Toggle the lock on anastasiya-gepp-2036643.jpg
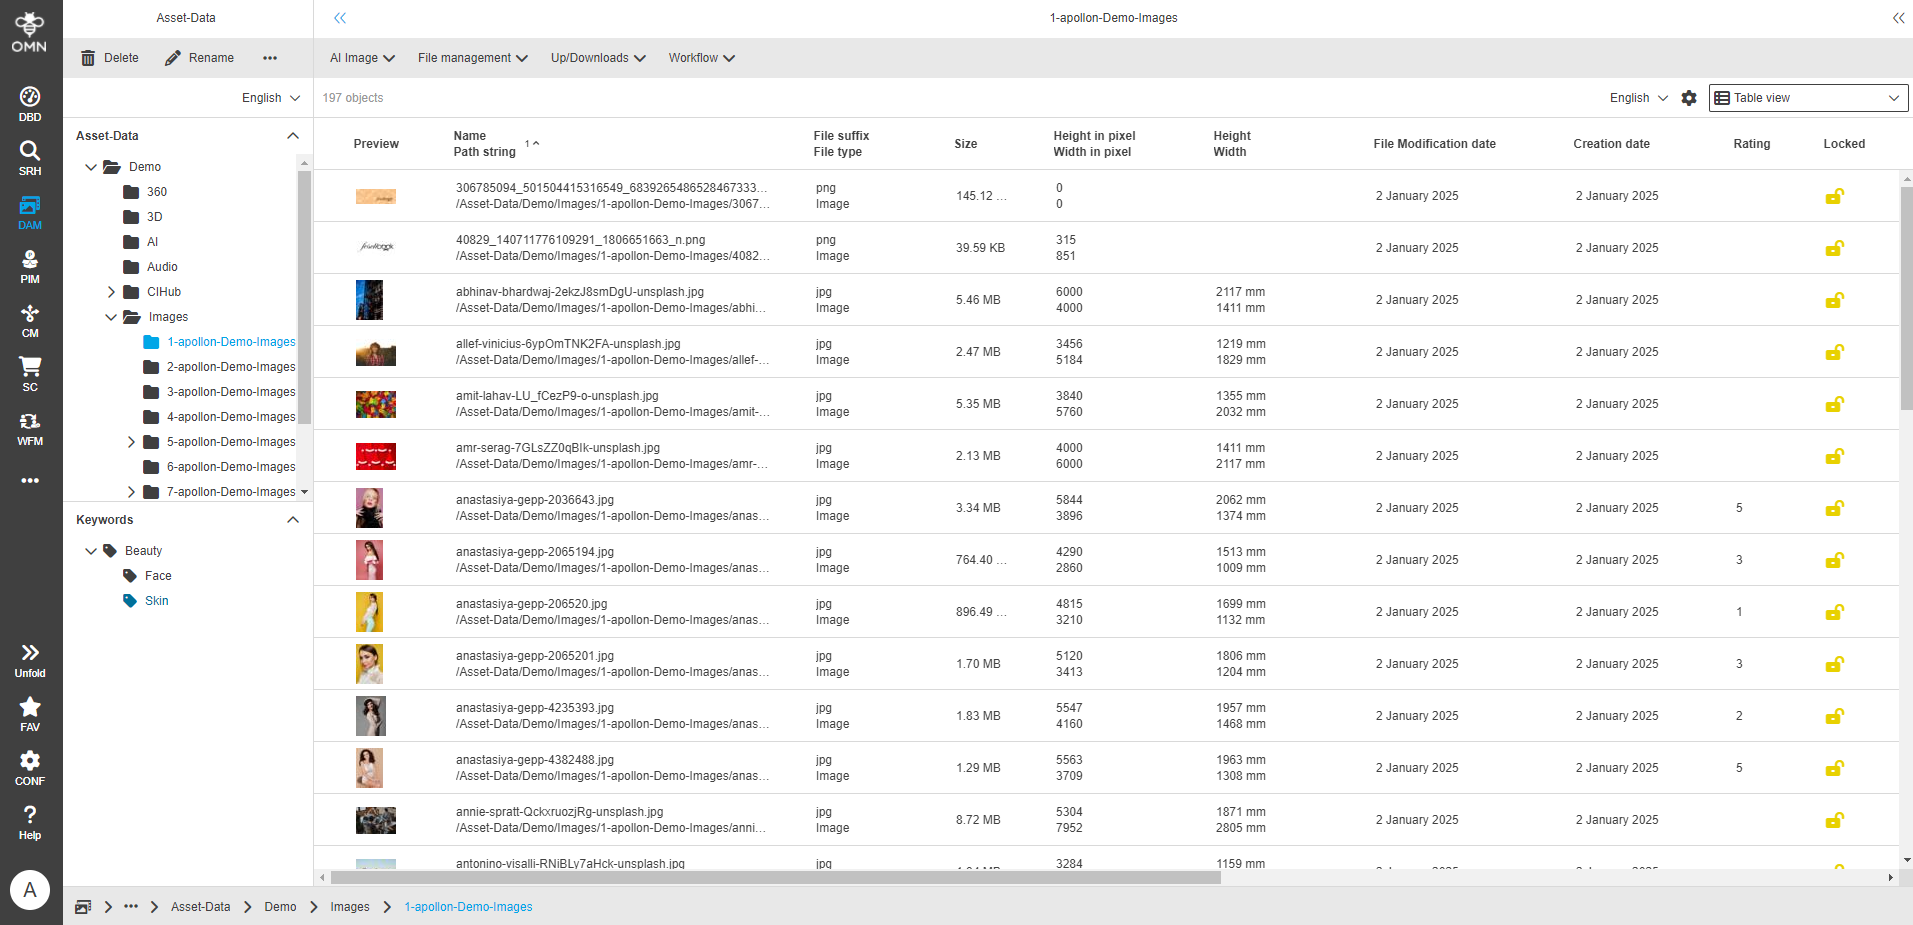This screenshot has height=925, width=1913. click(1834, 508)
